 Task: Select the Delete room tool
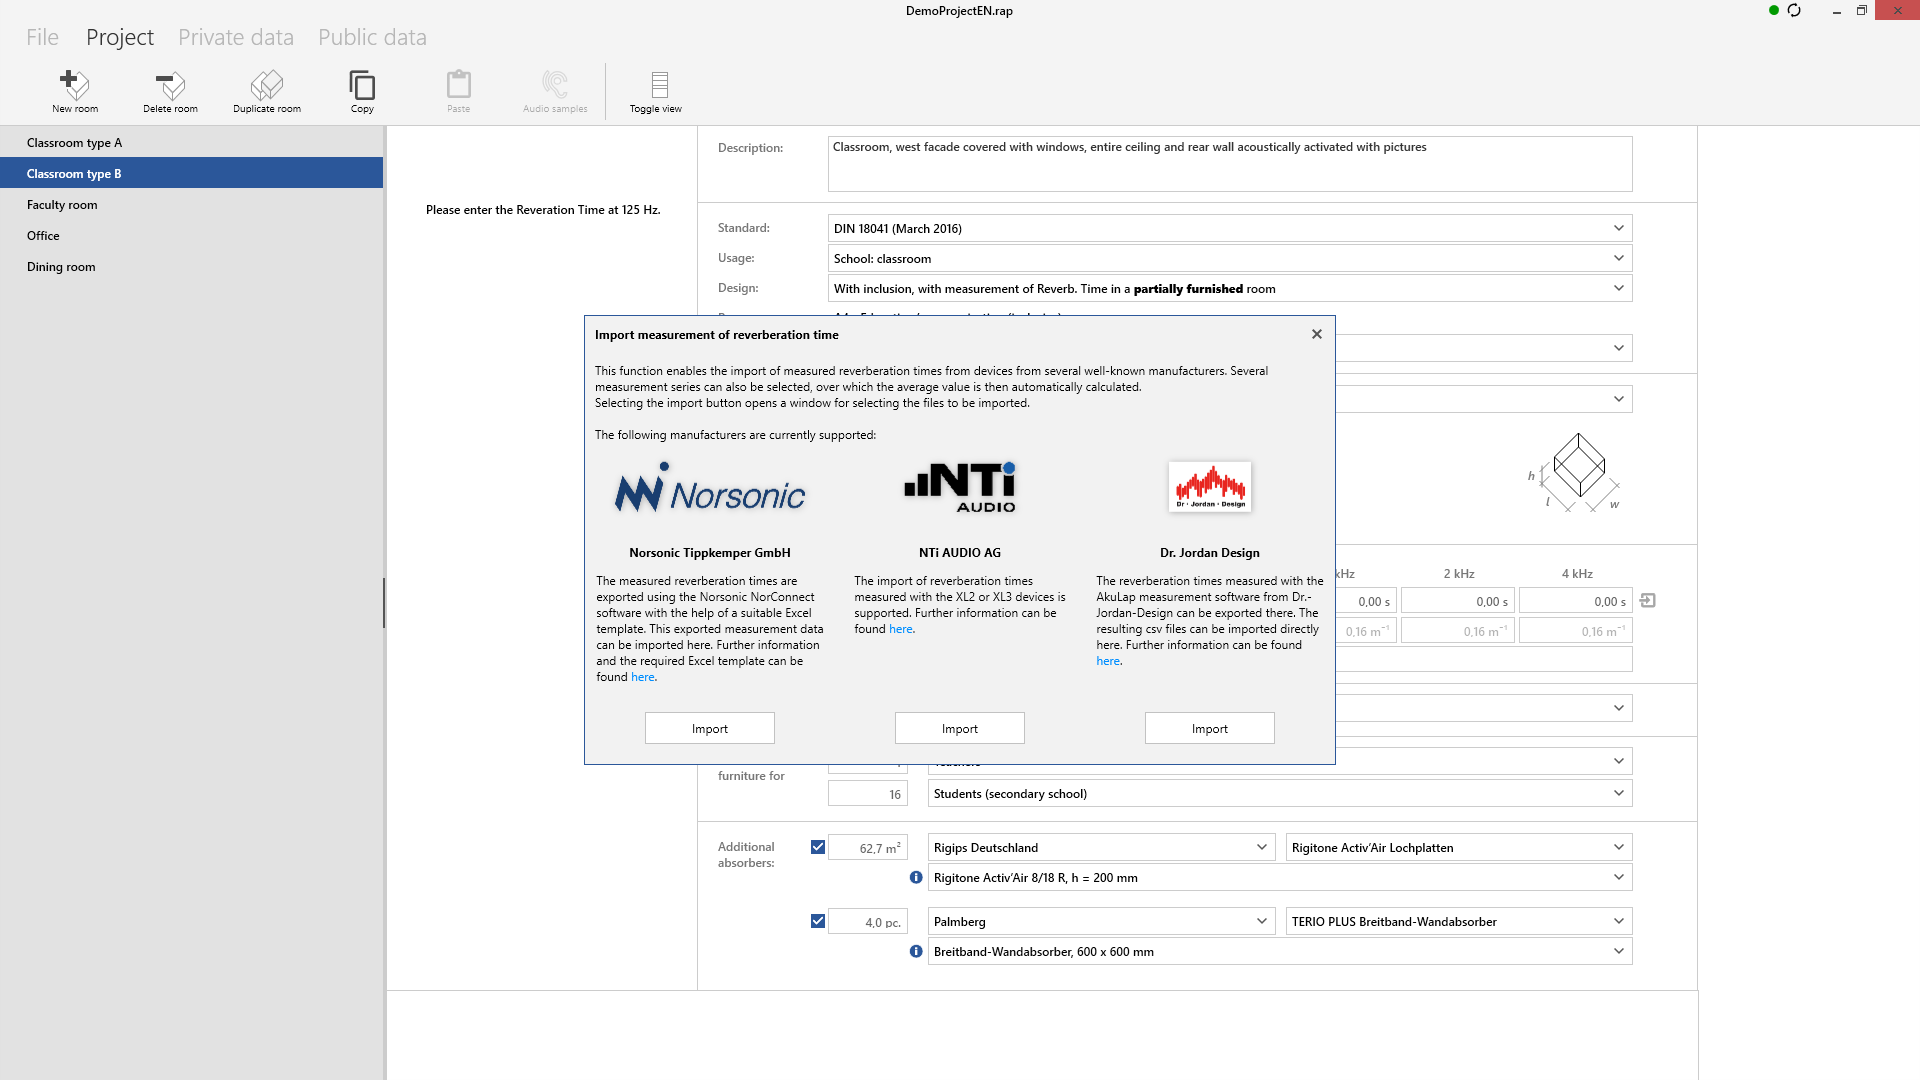tap(169, 90)
